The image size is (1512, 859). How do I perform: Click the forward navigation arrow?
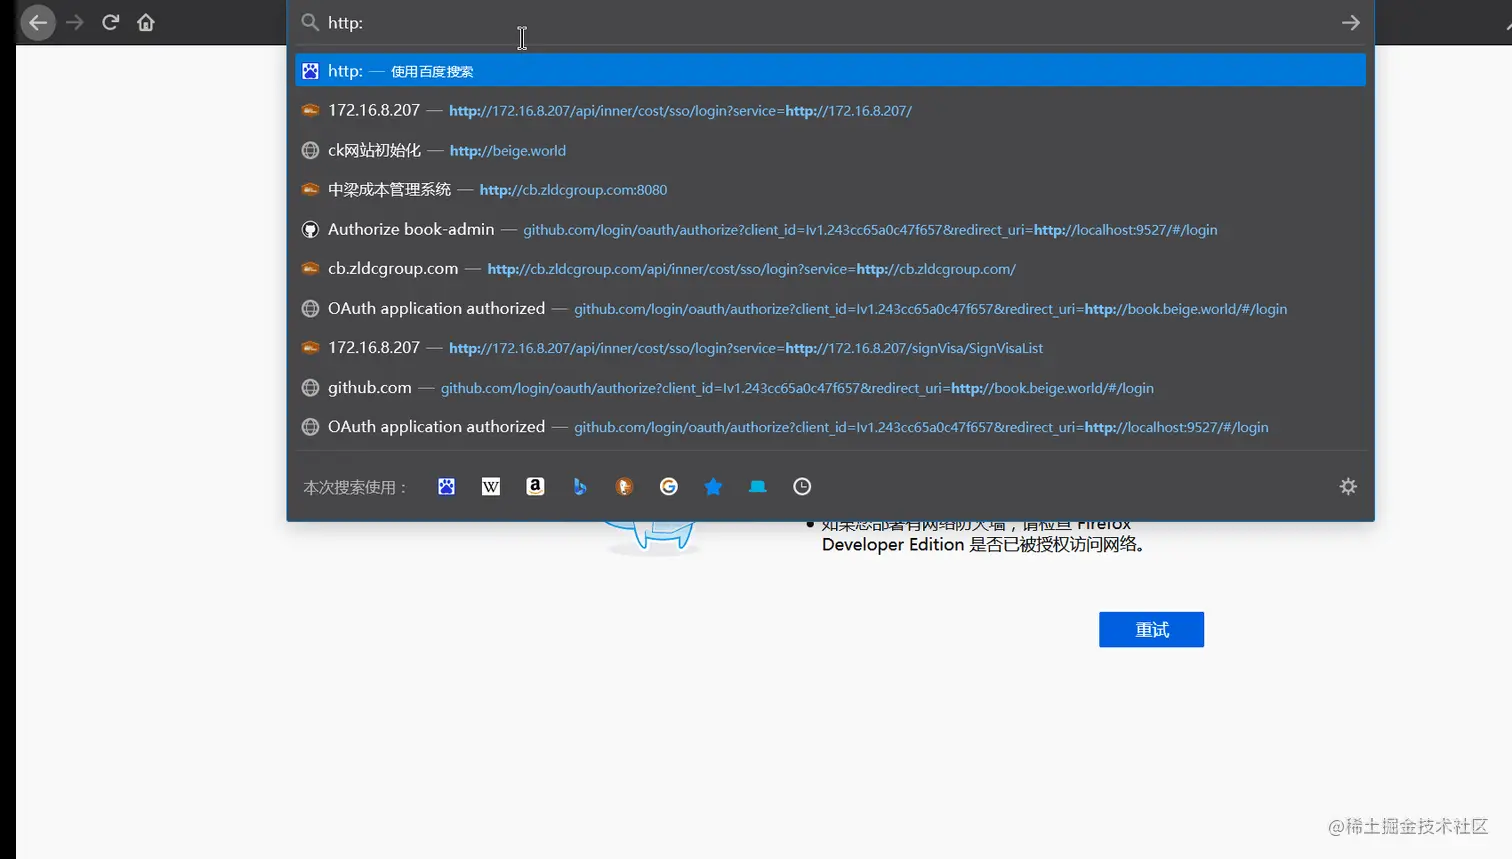tap(75, 22)
